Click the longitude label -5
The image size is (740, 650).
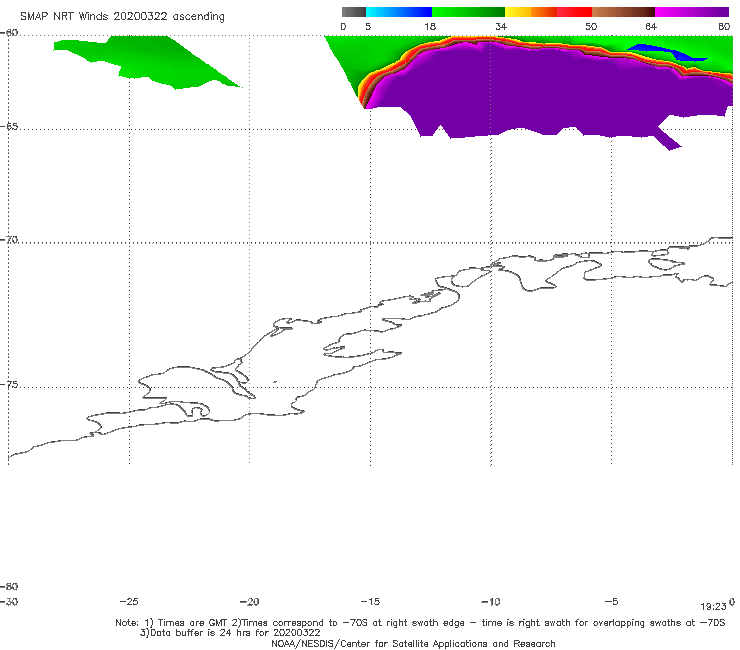(x=611, y=601)
